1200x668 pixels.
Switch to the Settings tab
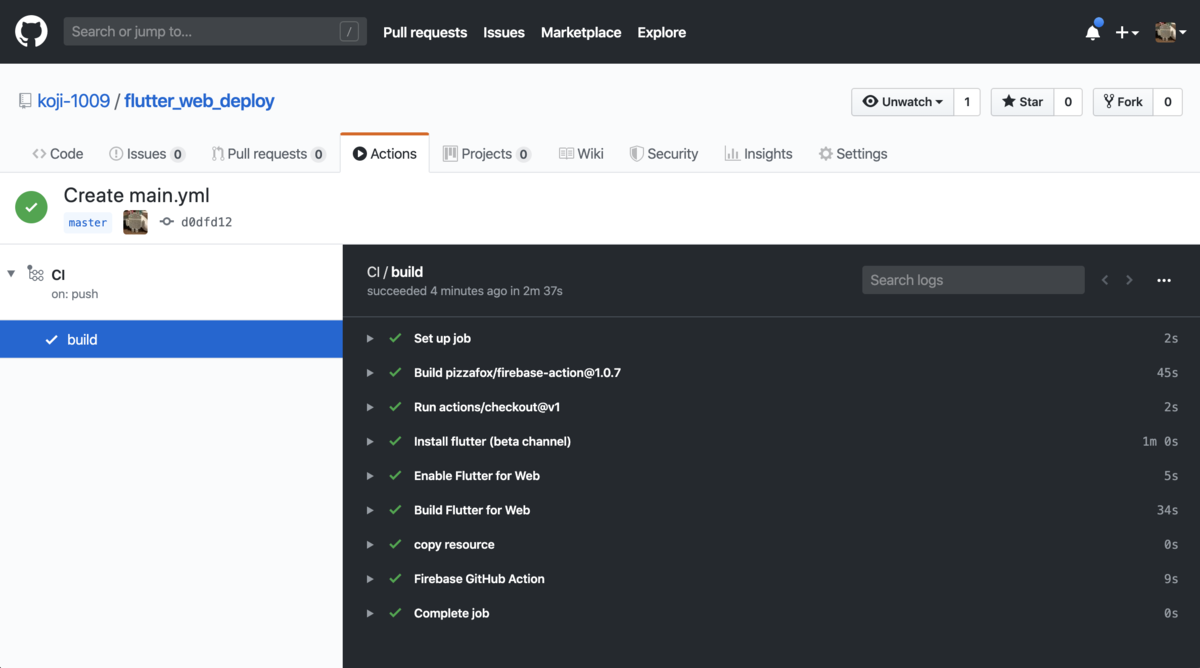pyautogui.click(x=853, y=154)
